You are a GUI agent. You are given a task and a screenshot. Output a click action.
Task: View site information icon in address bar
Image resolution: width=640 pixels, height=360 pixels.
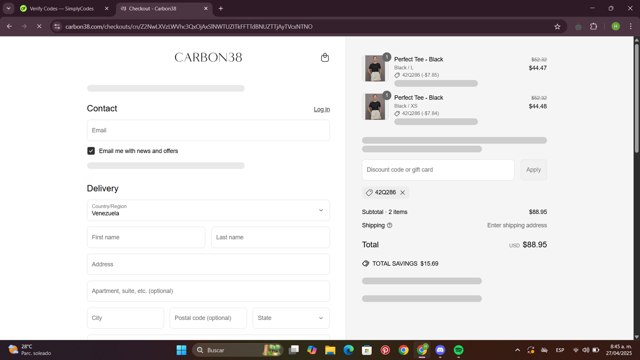tap(57, 27)
